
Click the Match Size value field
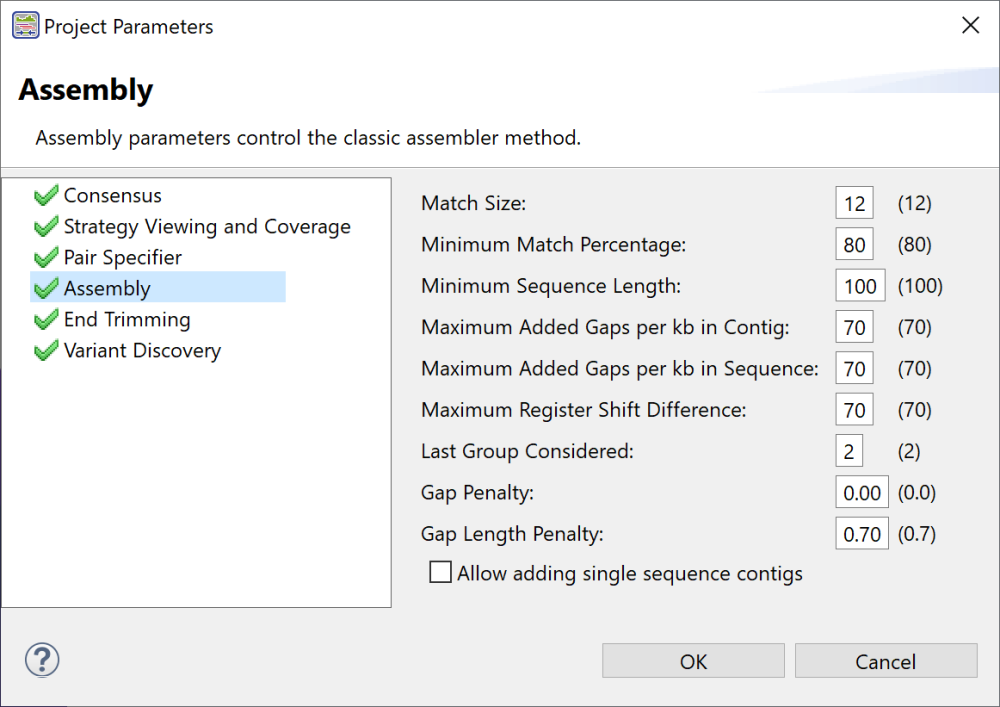854,202
